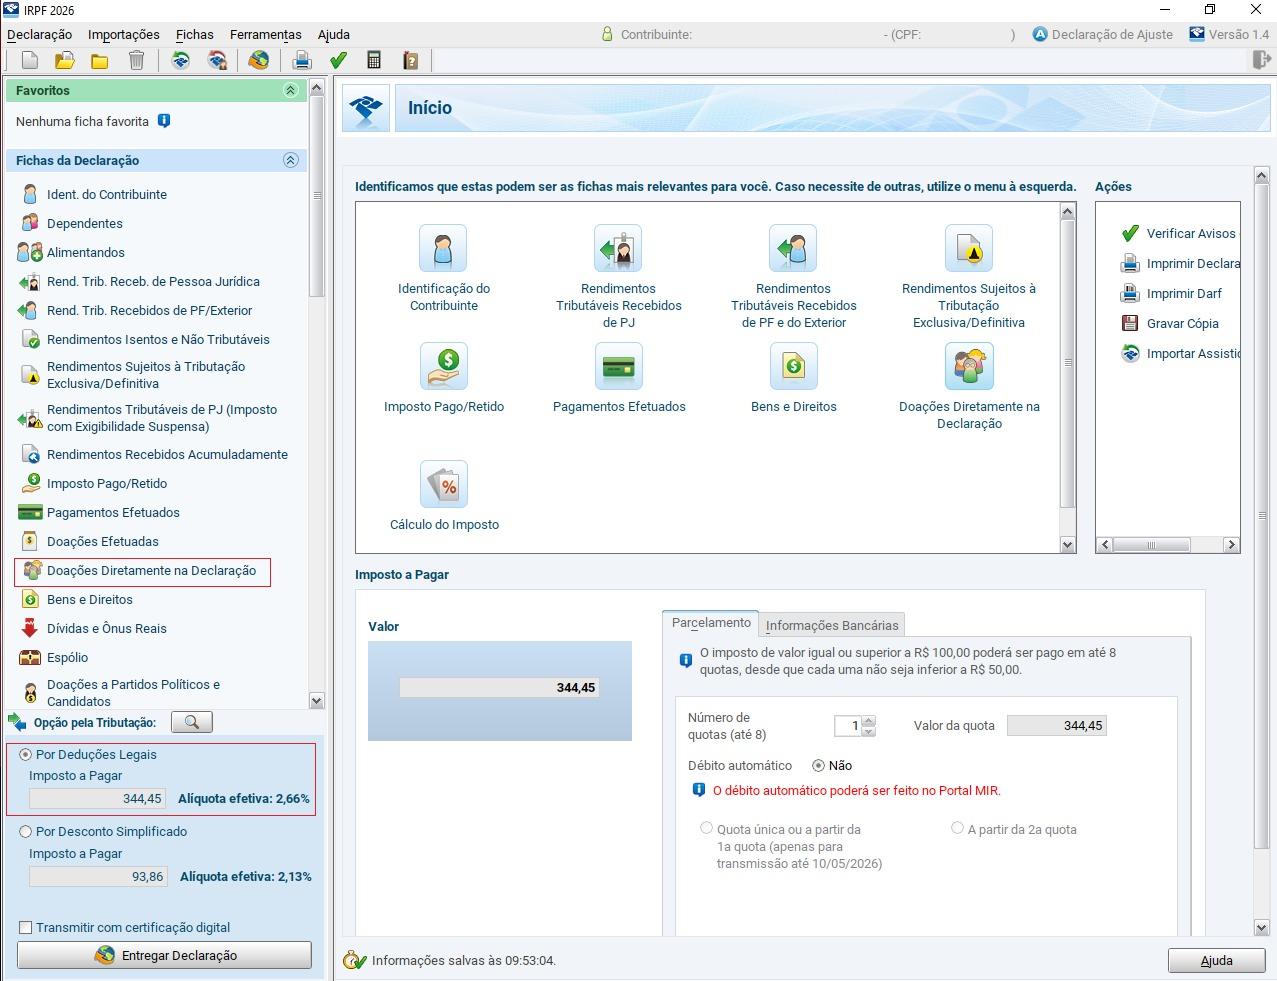The image size is (1277, 981).
Task: Collapse the Favoritos panel
Action: point(291,90)
